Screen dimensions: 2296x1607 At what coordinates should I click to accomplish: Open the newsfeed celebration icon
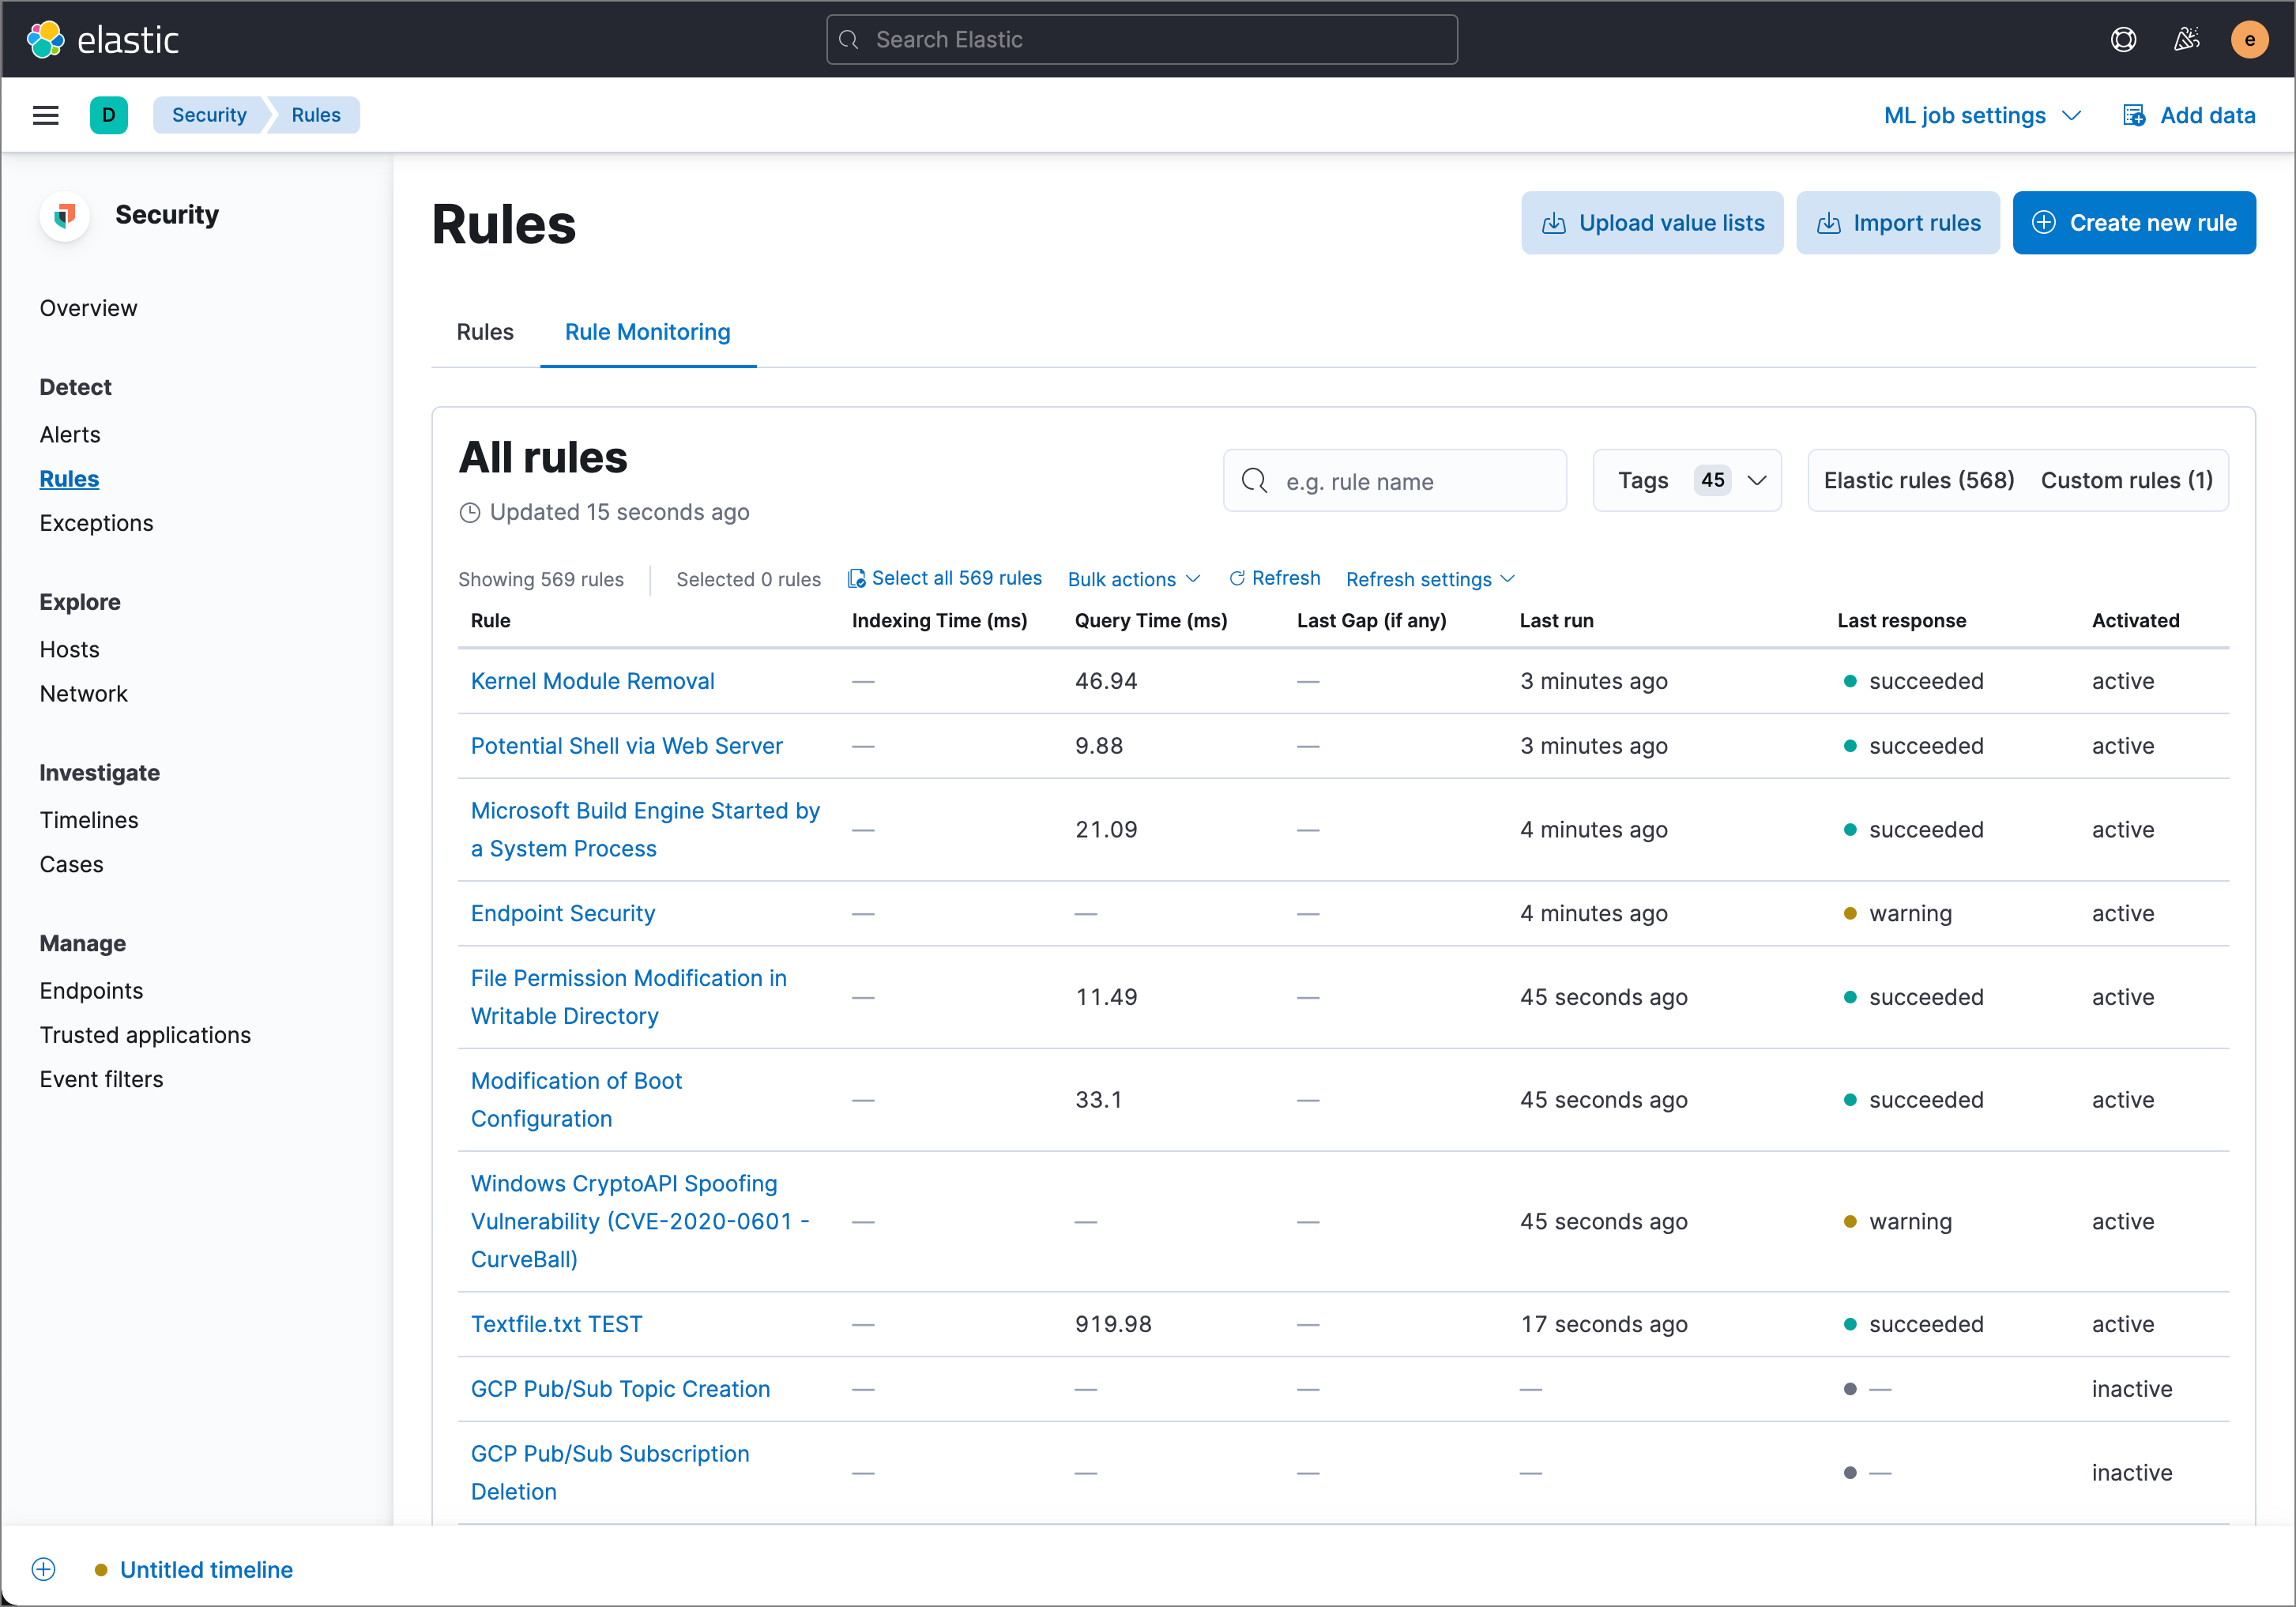[x=2186, y=40]
